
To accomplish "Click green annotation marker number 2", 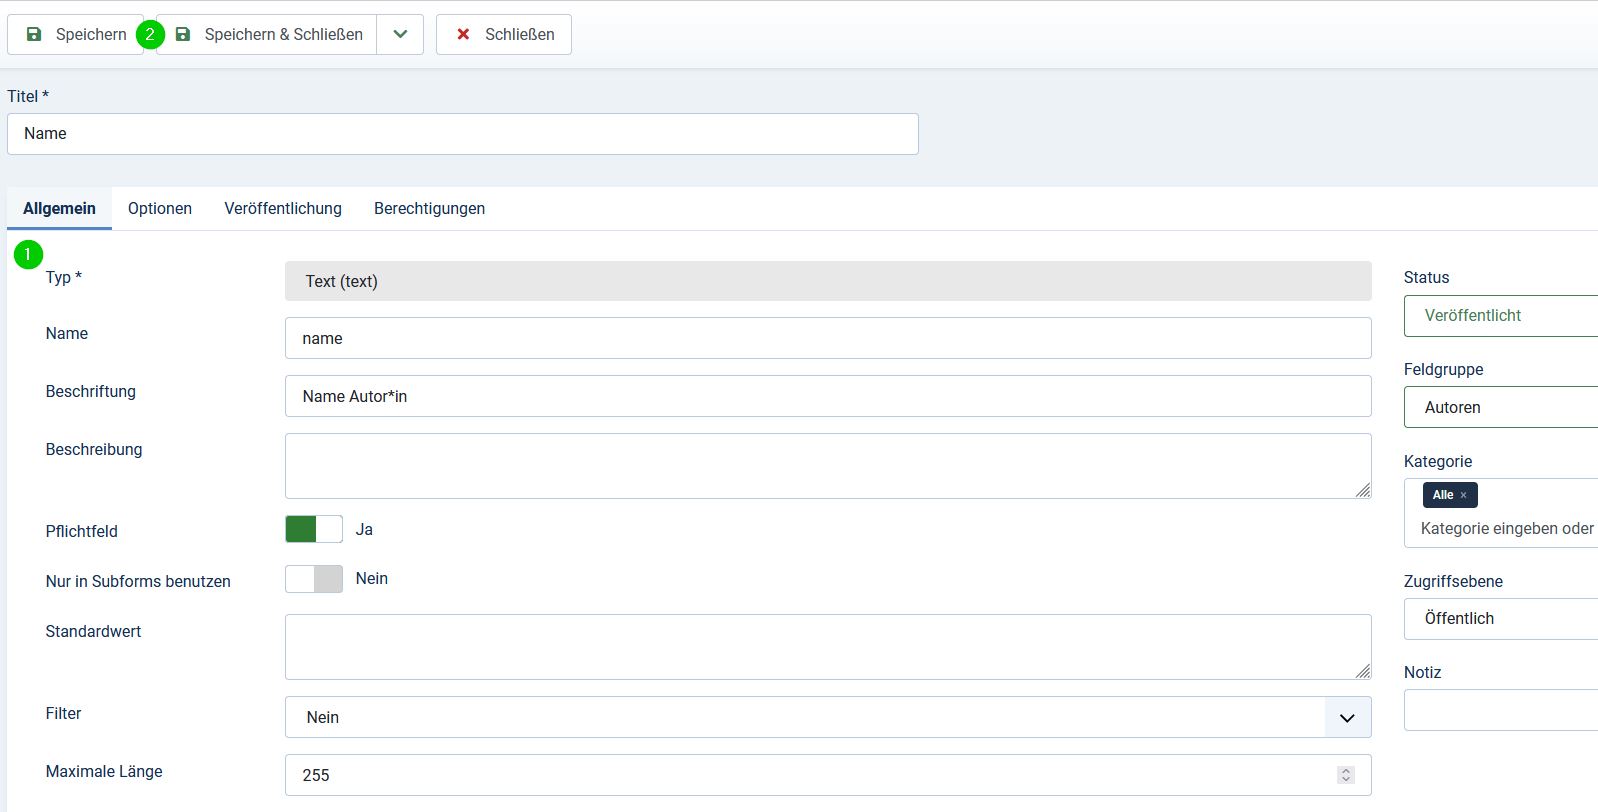I will point(150,34).
